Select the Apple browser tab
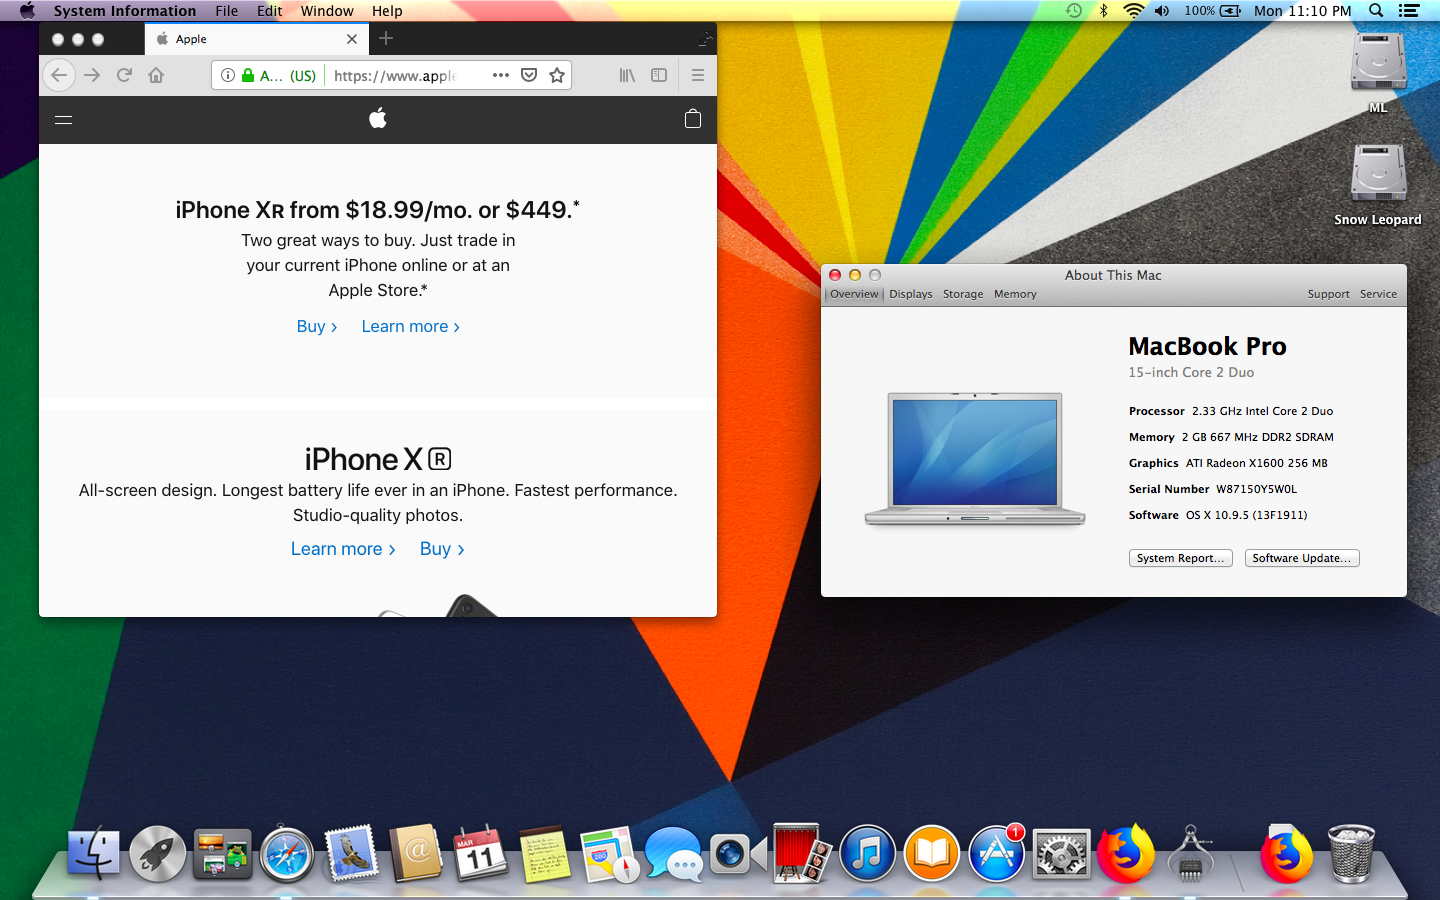This screenshot has height=900, width=1440. click(257, 39)
